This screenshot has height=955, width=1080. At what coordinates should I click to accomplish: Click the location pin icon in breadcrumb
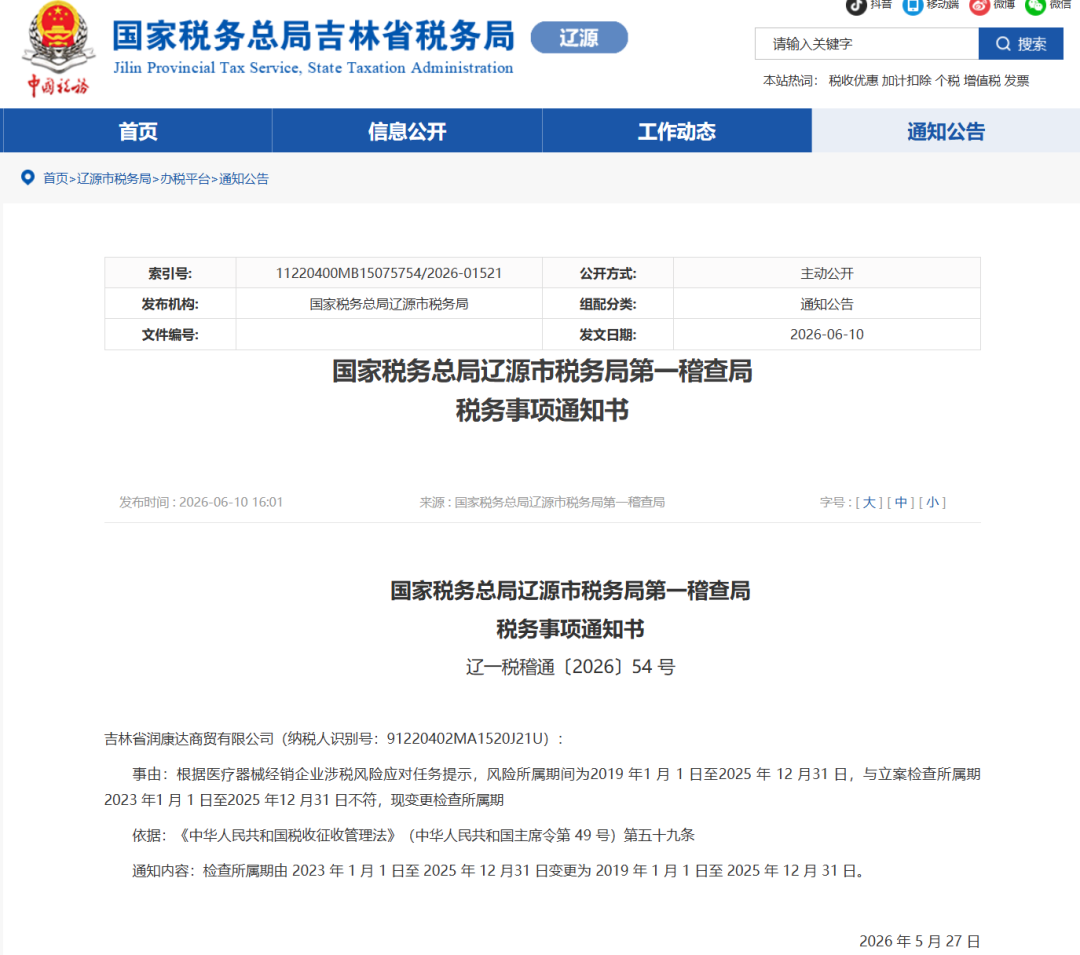point(28,178)
